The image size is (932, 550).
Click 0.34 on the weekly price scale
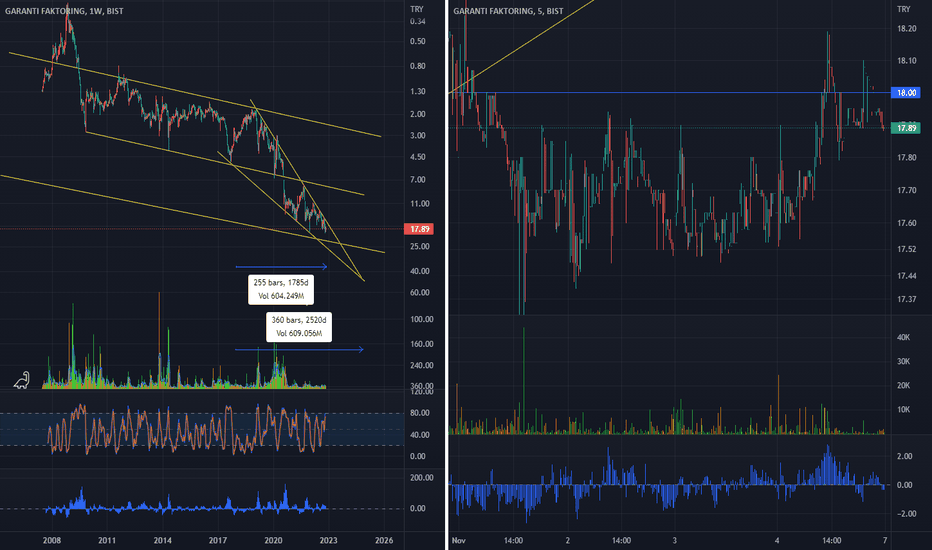point(418,21)
